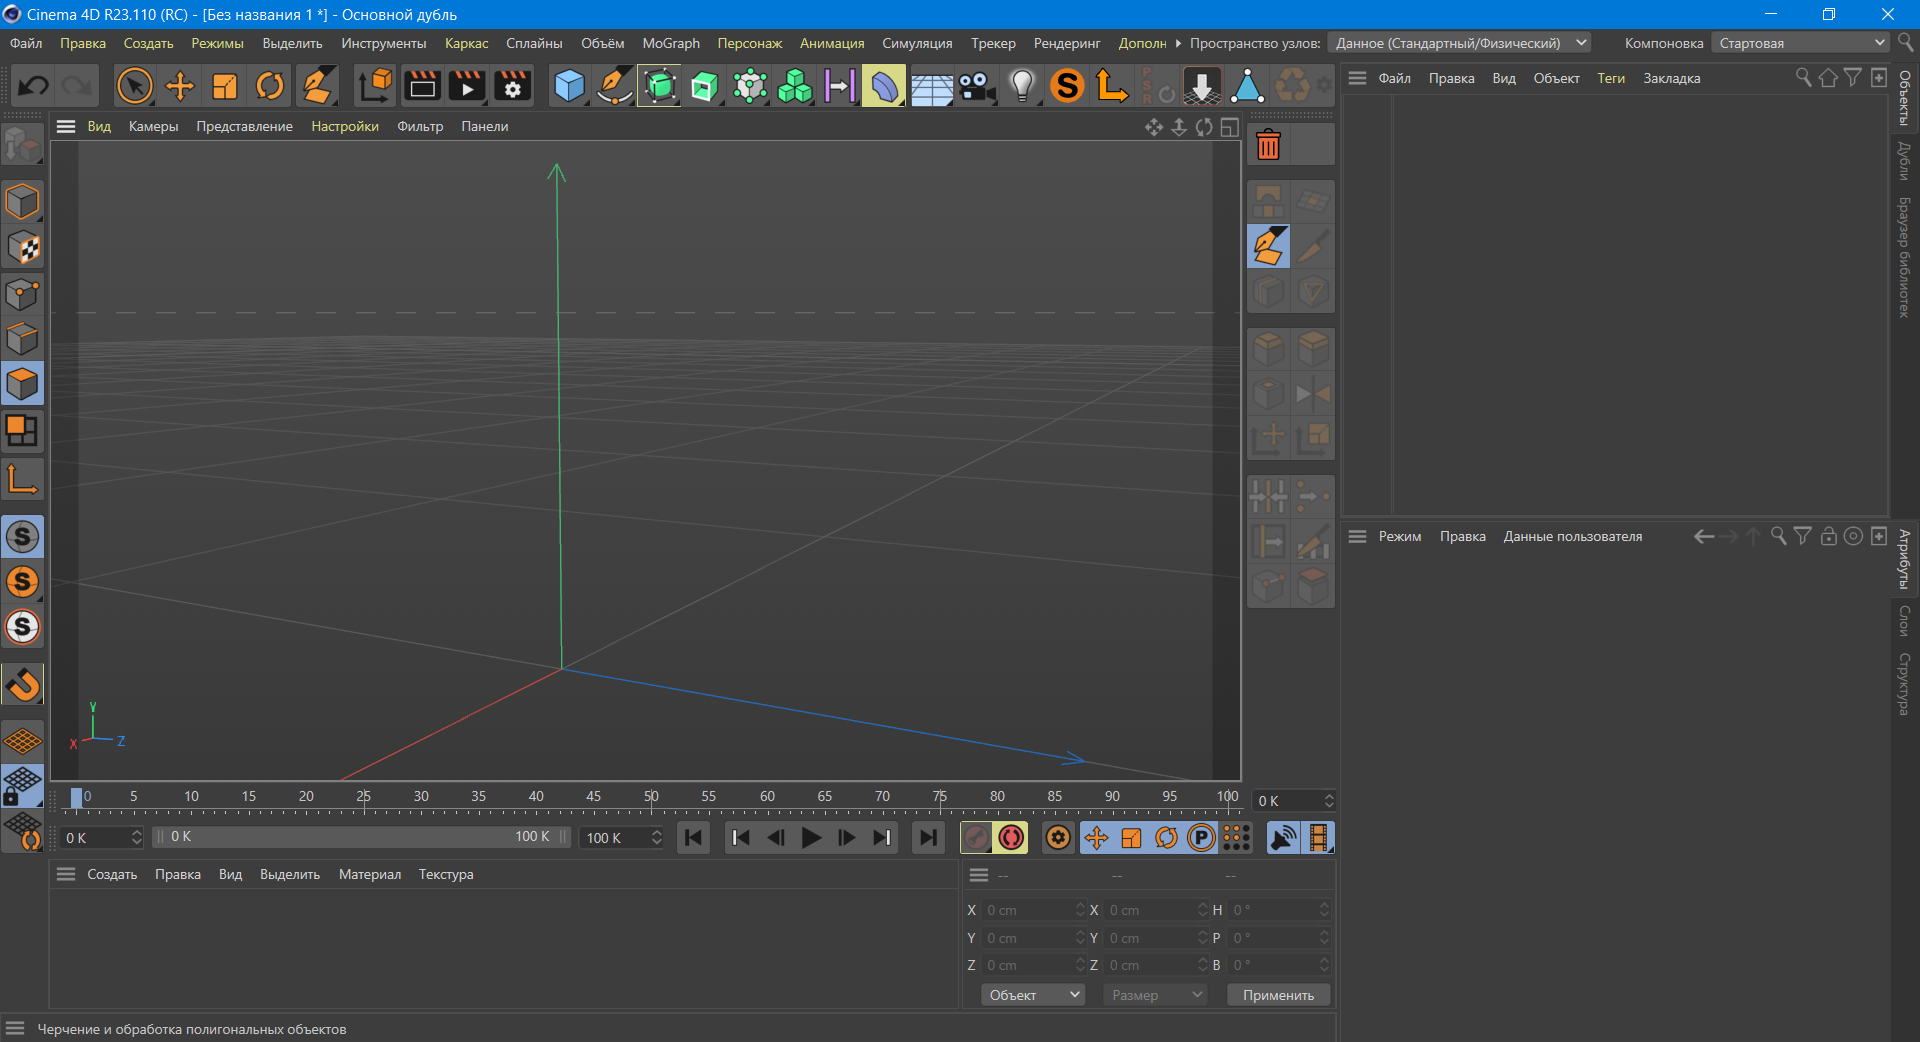This screenshot has height=1042, width=1920.
Task: Expand the Attributes manager hamburger menu
Action: pyautogui.click(x=1357, y=537)
